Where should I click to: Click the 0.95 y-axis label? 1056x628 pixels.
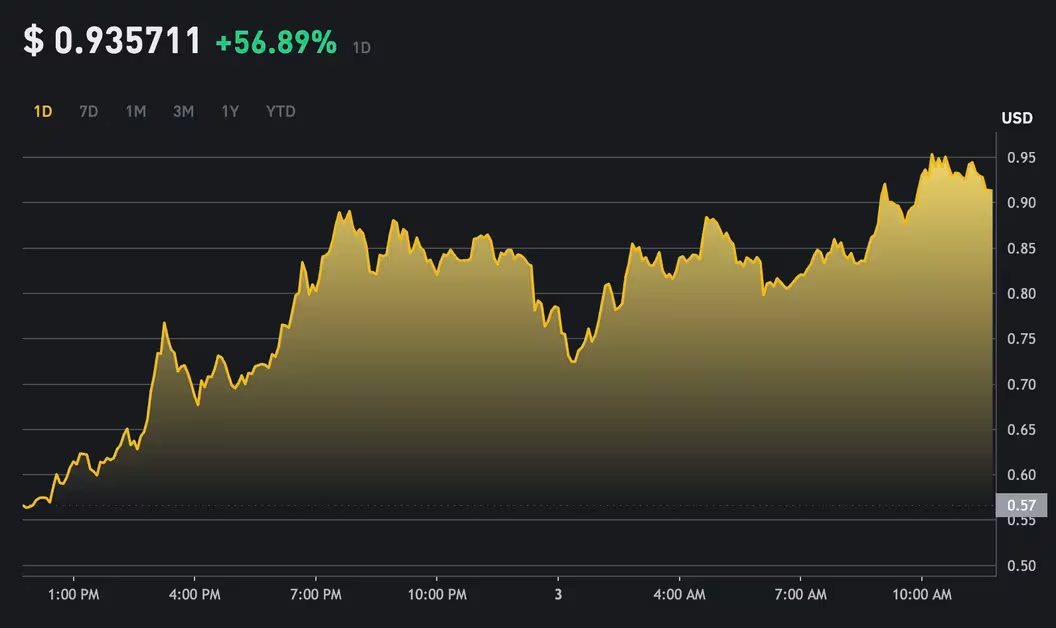1021,158
